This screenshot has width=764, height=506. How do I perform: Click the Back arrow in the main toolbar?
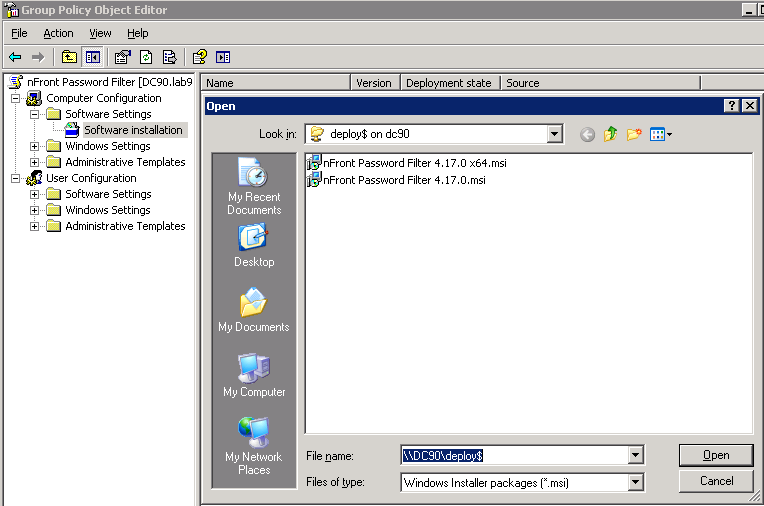[15, 58]
